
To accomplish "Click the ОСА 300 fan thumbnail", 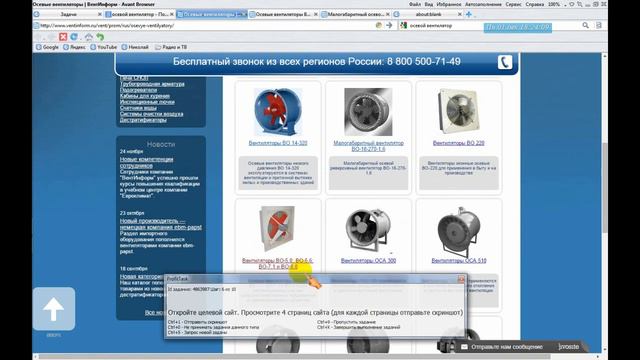I will pyautogui.click(x=368, y=229).
